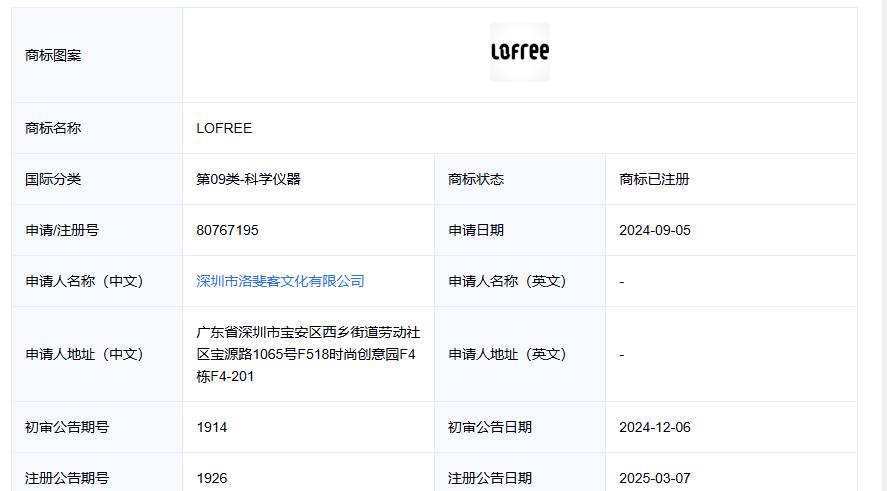Screen dimensions: 887x491
Task: Click registration announcement issue 1926
Action: pyautogui.click(x=212, y=478)
